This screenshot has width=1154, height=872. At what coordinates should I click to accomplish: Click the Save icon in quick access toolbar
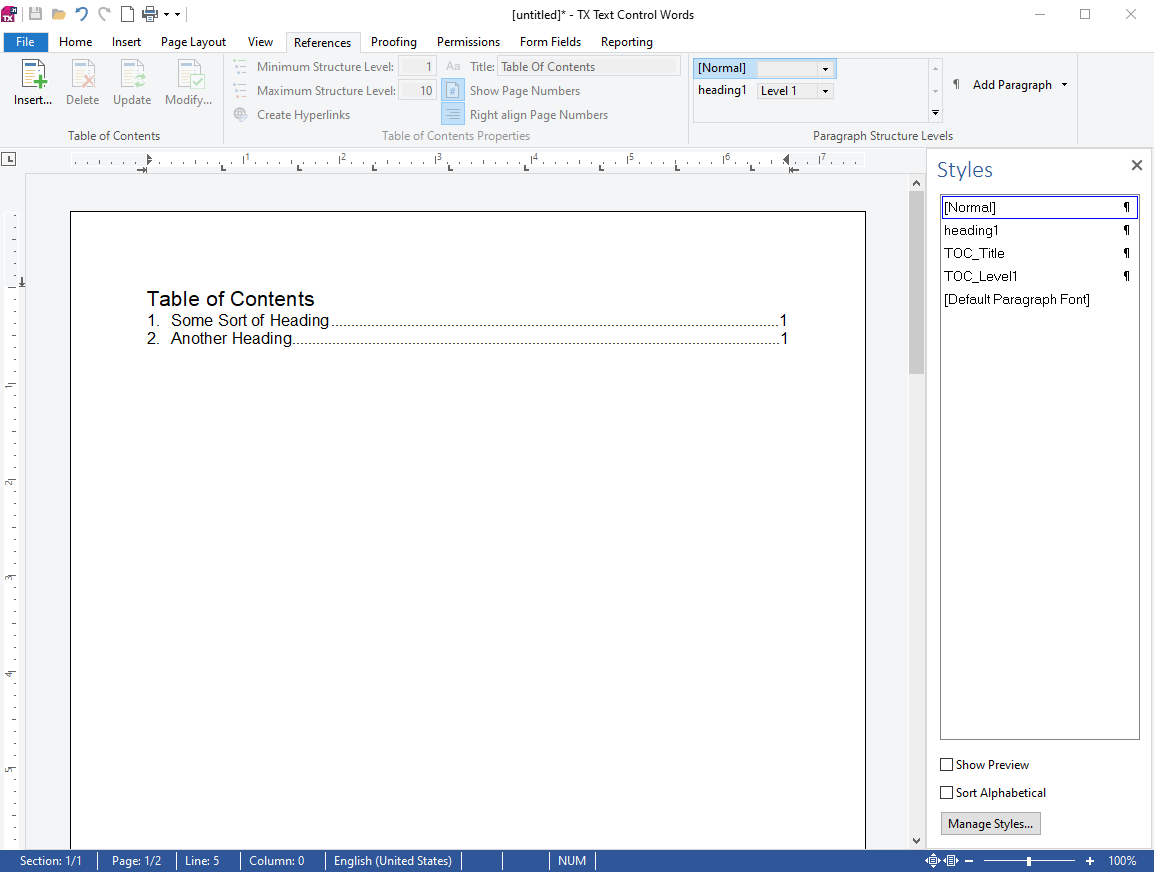[35, 14]
